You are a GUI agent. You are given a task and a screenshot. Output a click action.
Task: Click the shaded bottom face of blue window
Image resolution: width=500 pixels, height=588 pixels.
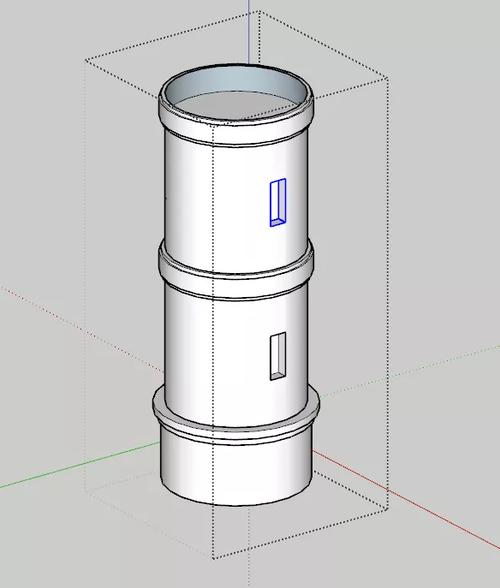tap(278, 222)
